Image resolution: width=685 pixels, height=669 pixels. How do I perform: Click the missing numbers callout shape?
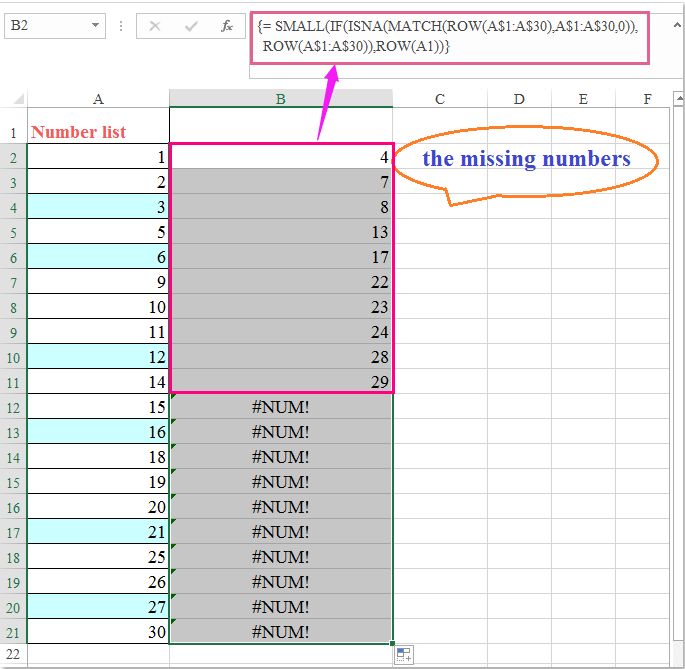tap(526, 160)
